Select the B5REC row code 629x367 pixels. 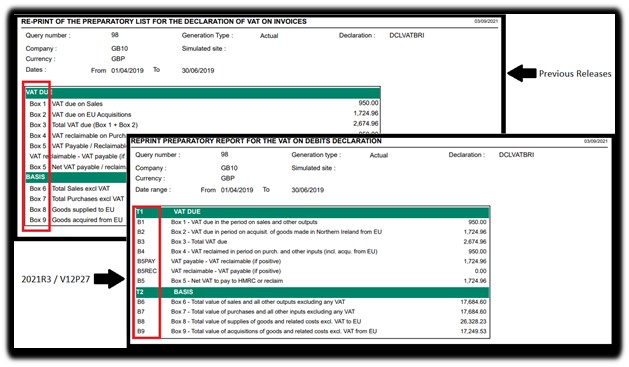coord(147,271)
